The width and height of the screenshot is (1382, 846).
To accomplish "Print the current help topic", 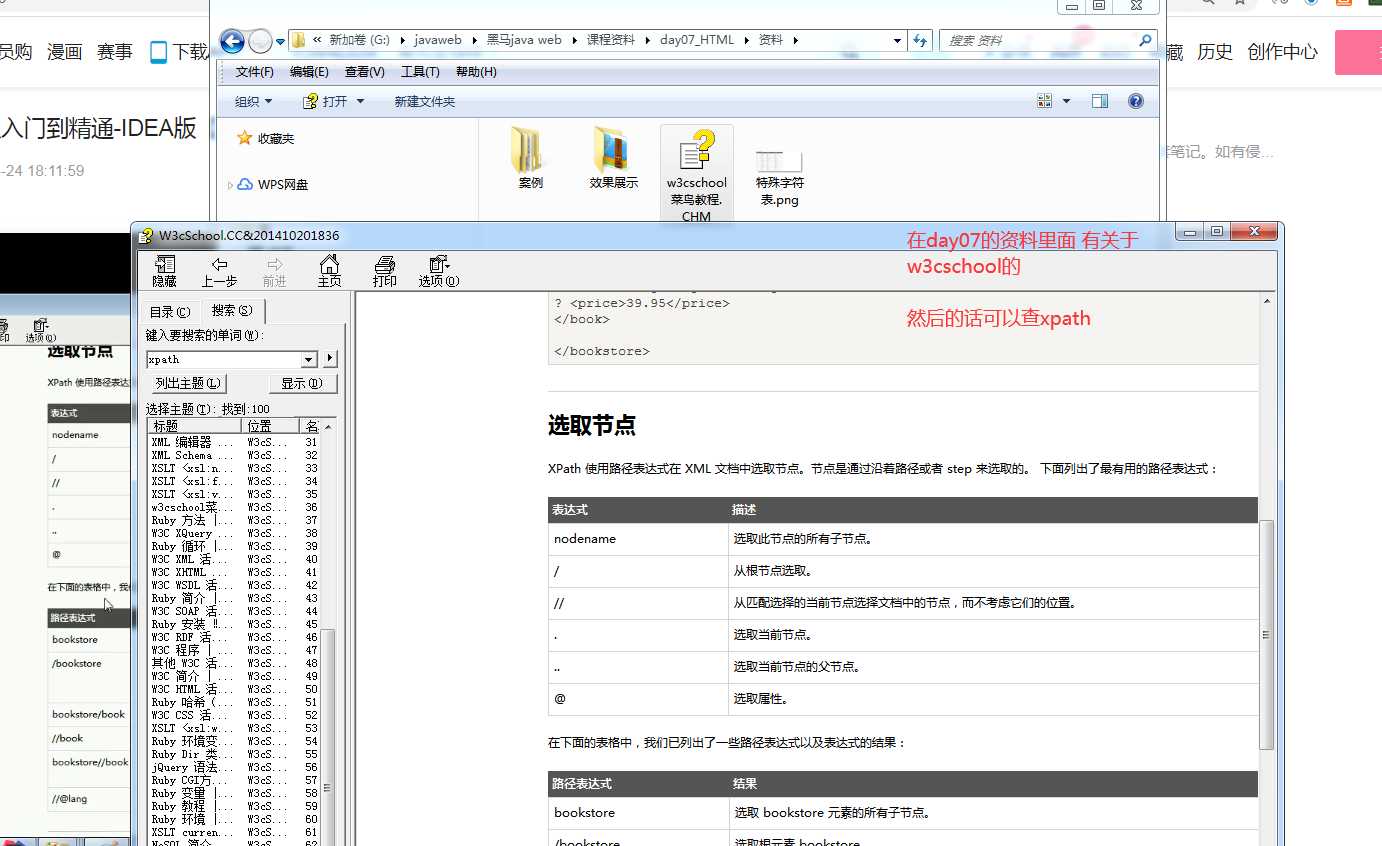I will click(x=384, y=271).
